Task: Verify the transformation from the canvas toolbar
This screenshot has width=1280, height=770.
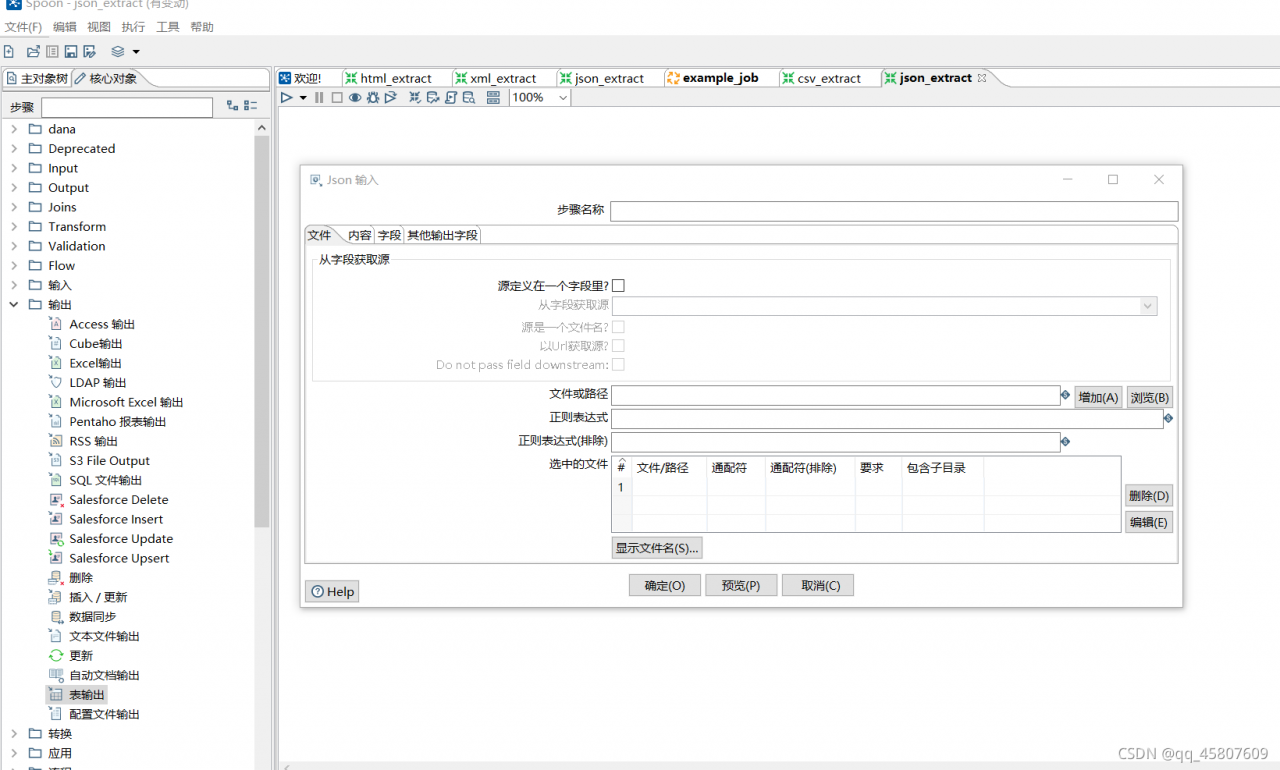Action: 415,97
